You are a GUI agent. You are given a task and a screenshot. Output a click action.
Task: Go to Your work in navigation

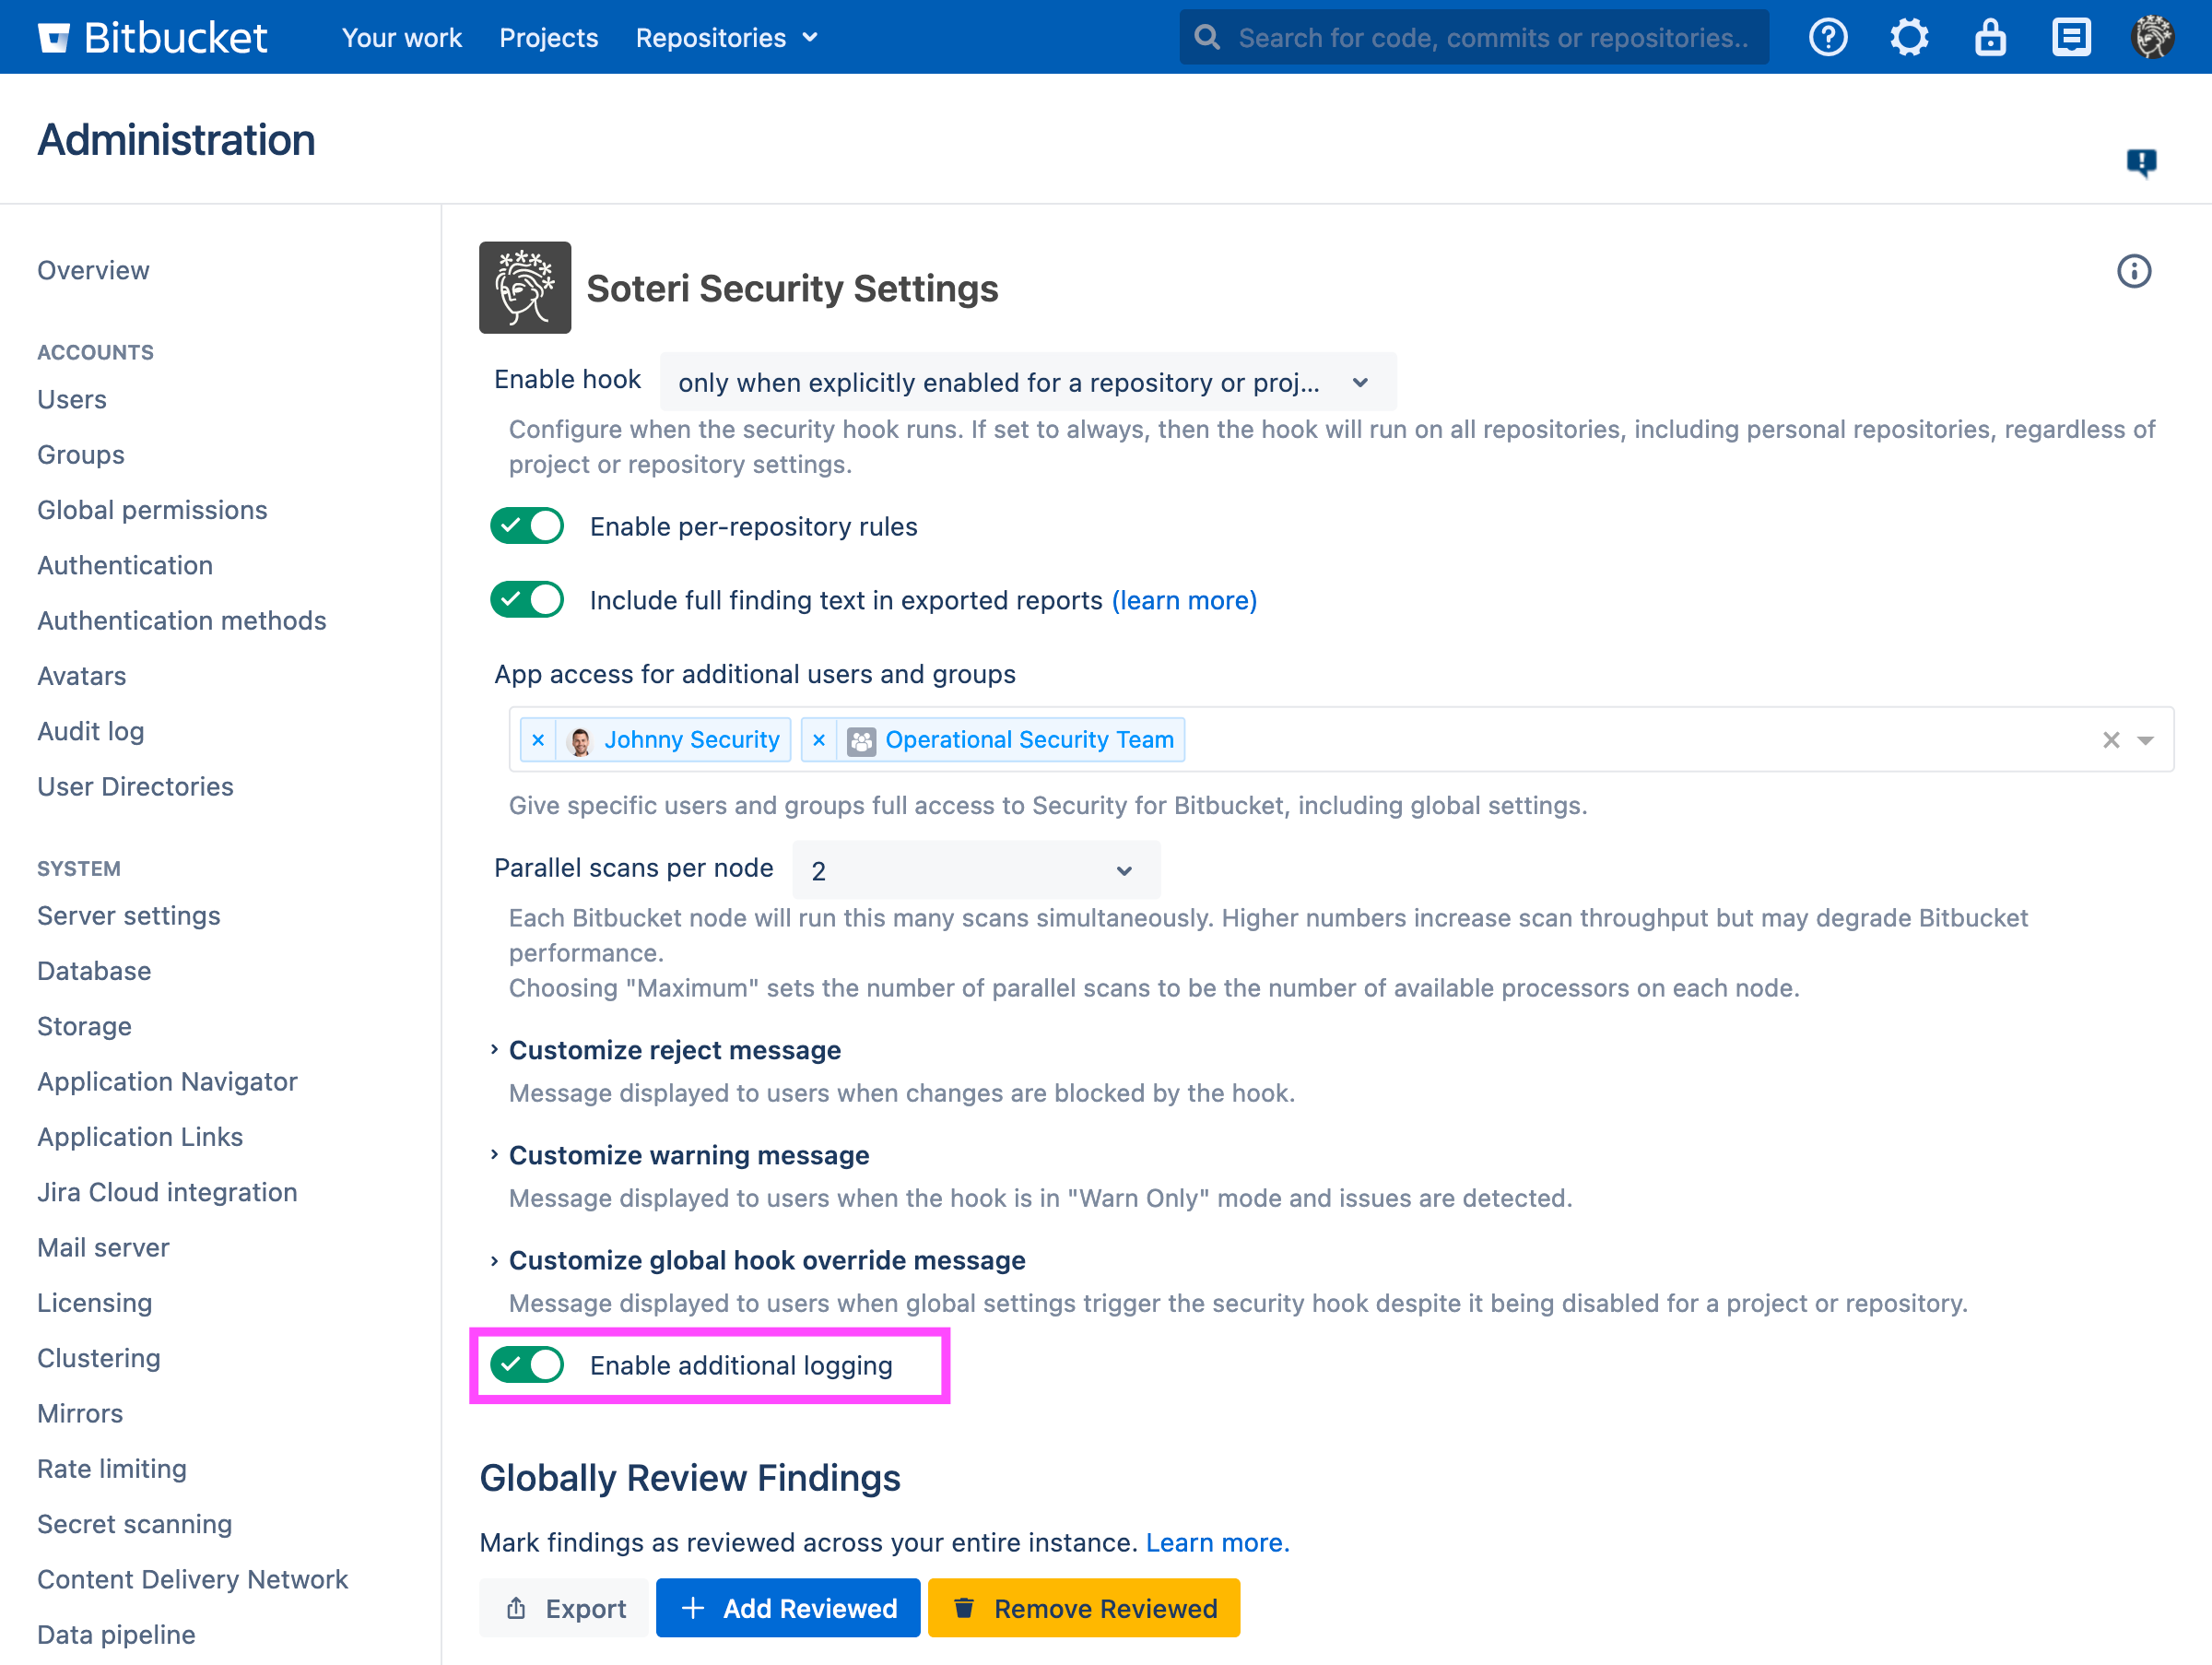coord(401,37)
